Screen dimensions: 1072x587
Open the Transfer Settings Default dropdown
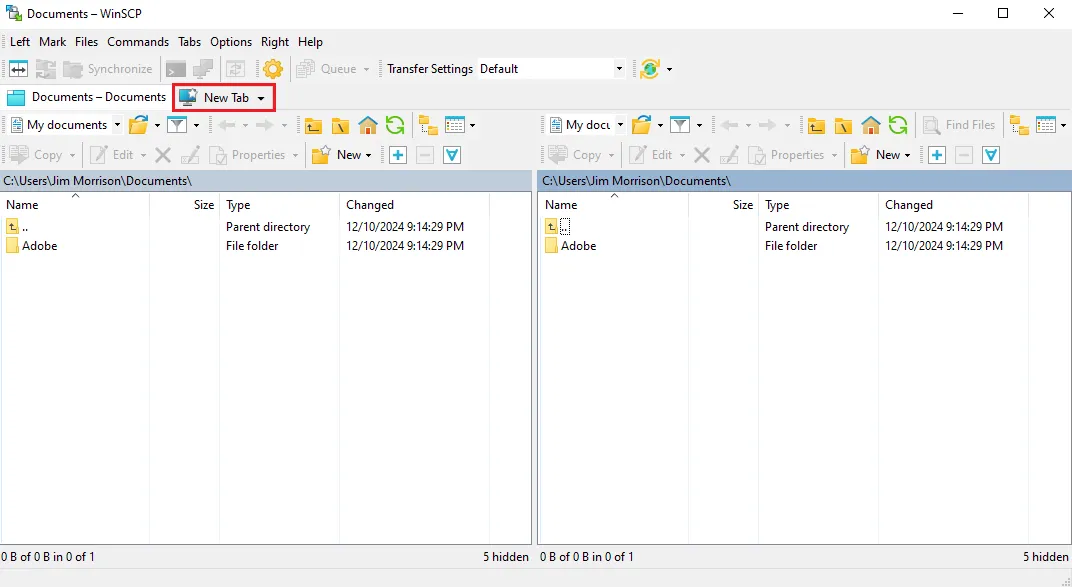click(x=619, y=69)
